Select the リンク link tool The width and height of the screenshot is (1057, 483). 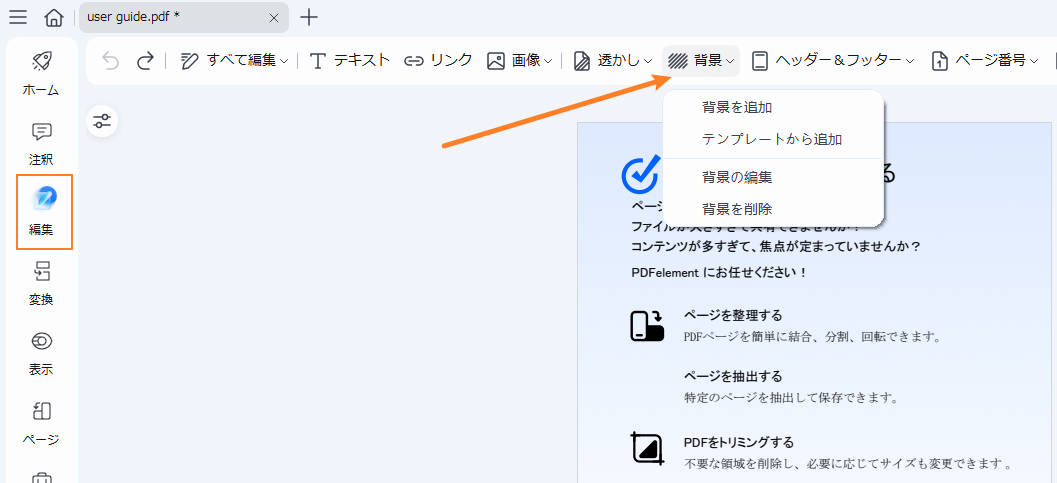pos(438,60)
